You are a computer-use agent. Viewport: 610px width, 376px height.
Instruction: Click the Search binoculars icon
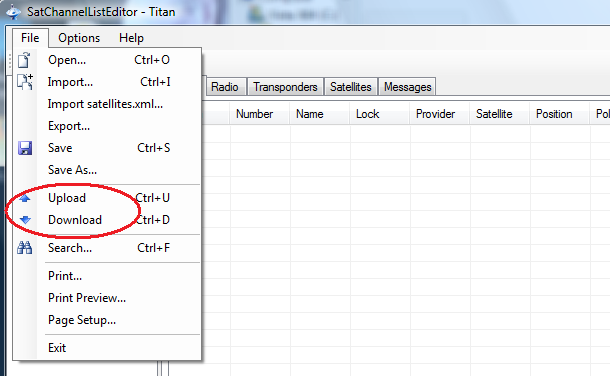click(25, 248)
